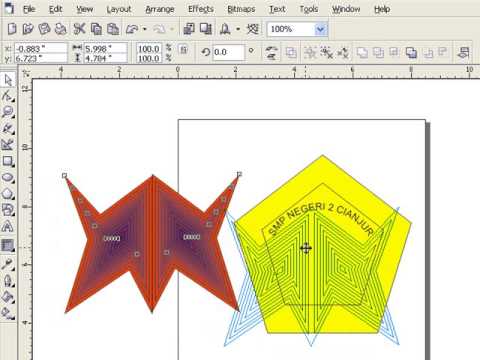Screen dimensions: 480x360
Task: Click the y position field
Action: [x=41, y=58]
